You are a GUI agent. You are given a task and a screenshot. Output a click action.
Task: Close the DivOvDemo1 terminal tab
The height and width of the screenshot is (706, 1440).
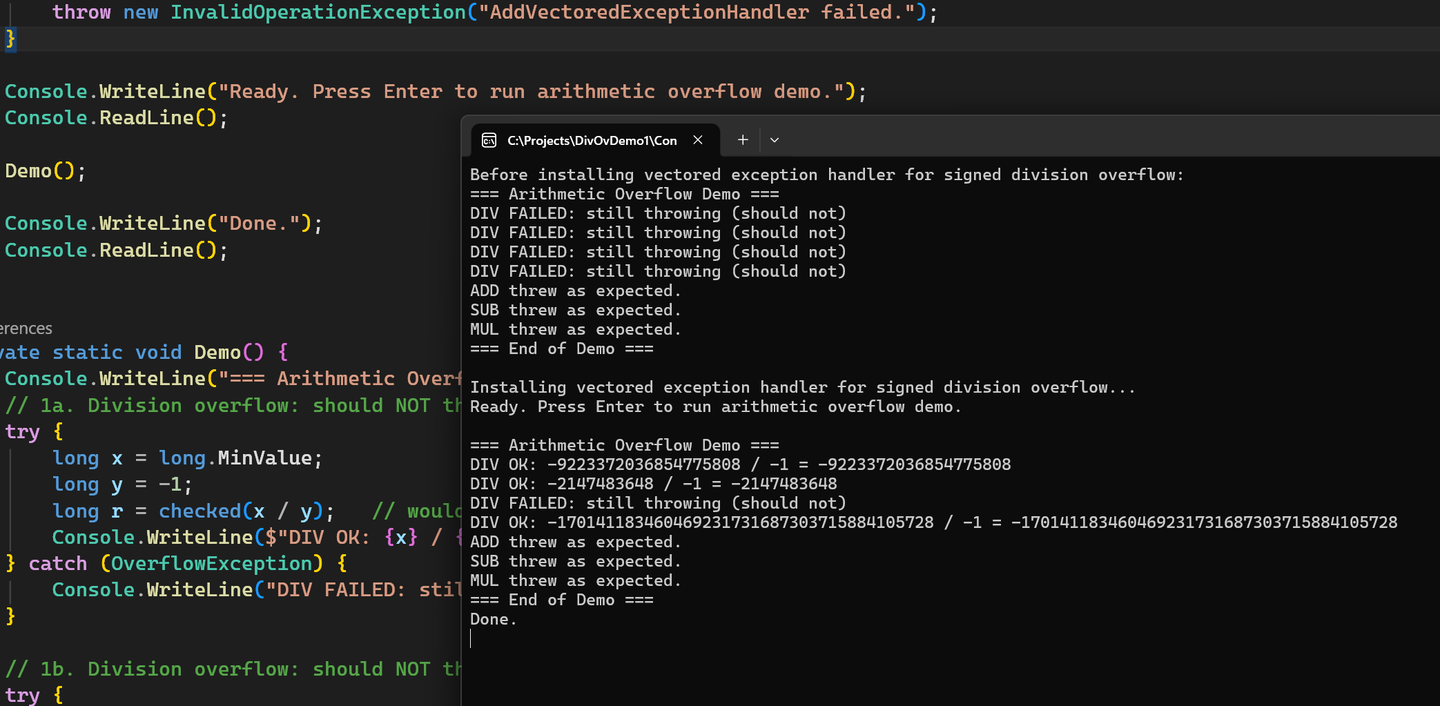698,141
